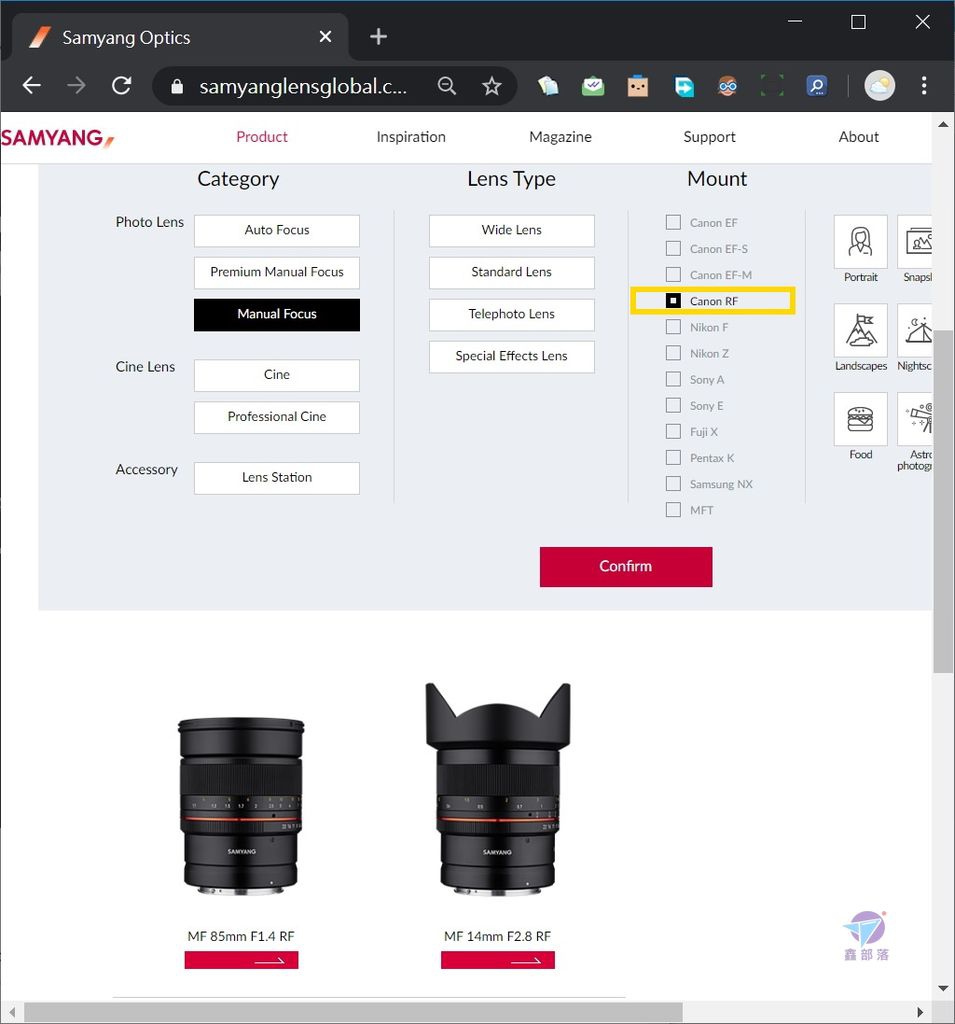Check the Nikon Z mount checkbox

tap(673, 353)
